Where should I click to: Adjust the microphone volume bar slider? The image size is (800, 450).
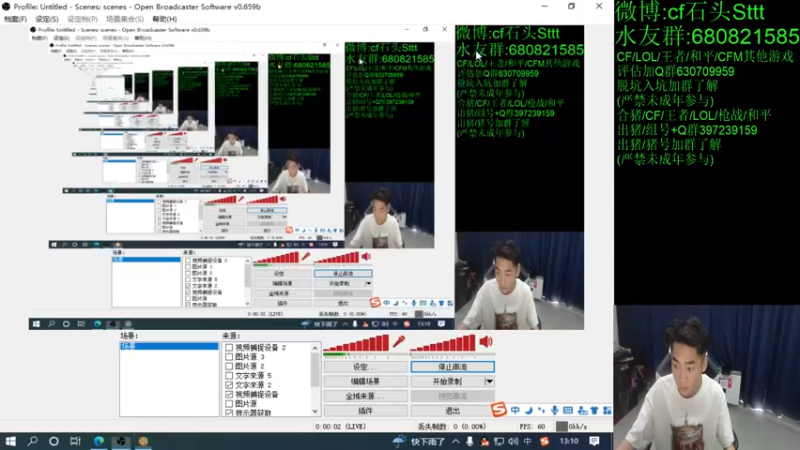click(x=357, y=343)
